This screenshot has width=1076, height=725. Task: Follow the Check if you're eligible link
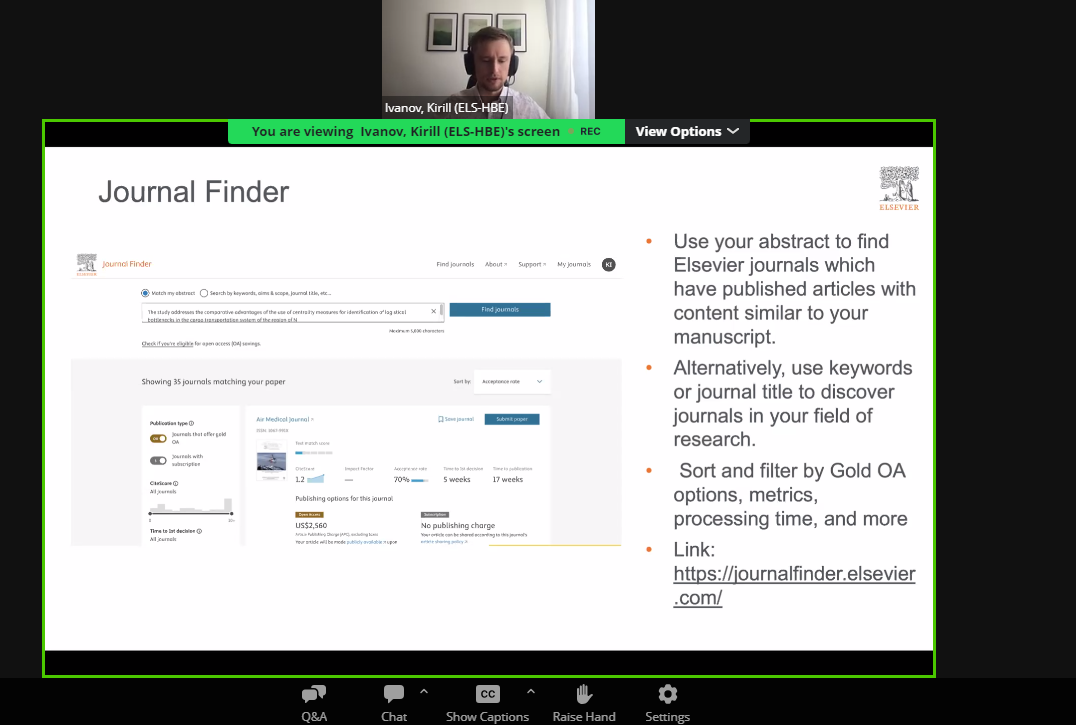167,344
